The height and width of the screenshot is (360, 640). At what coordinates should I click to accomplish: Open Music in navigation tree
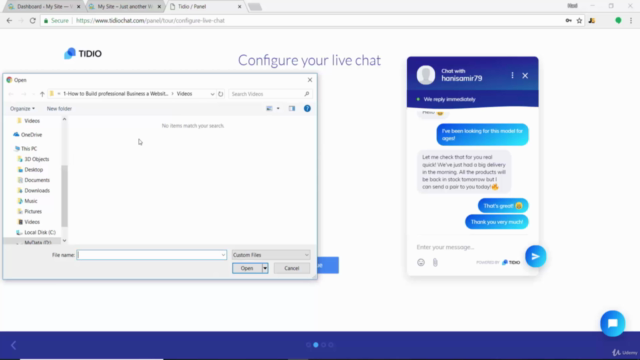pos(27,201)
